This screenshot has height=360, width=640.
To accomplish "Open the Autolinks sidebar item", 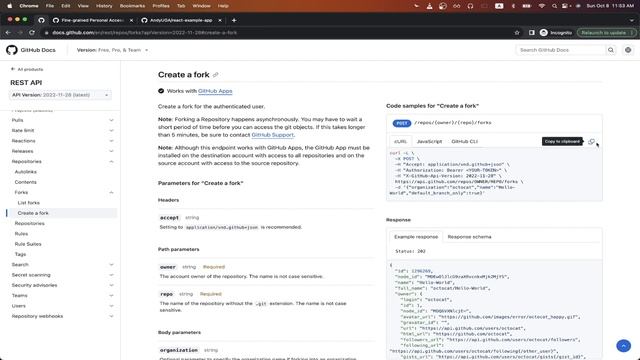I will 26,172.
